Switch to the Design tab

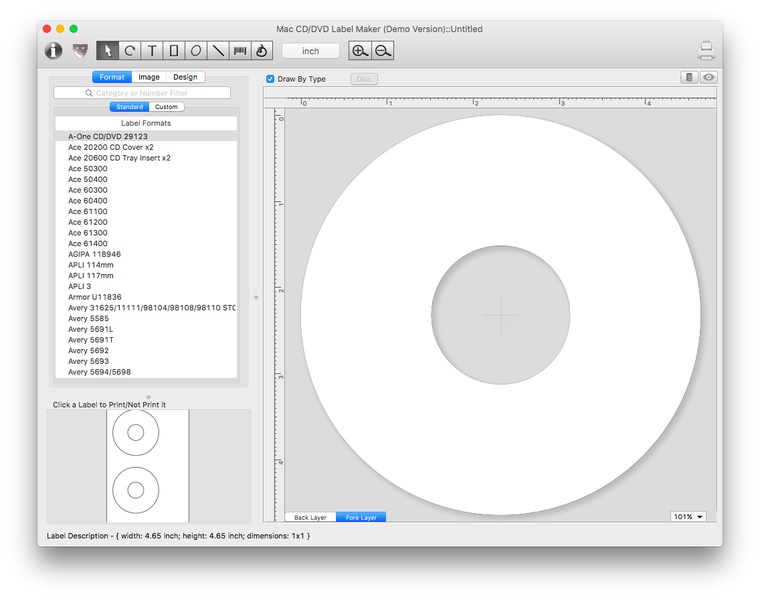185,77
